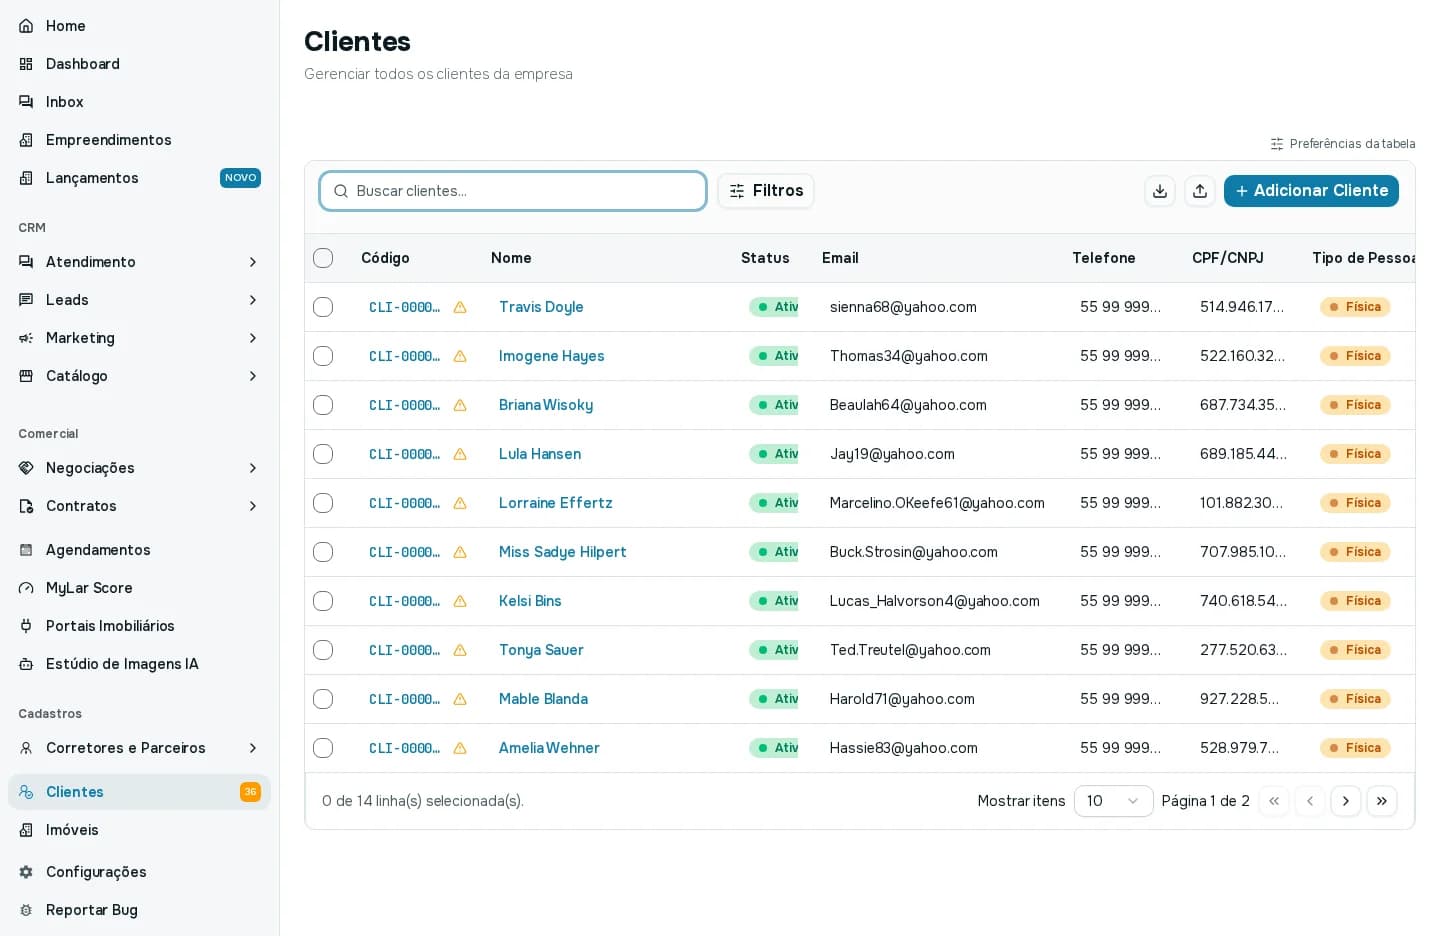Image resolution: width=1440 pixels, height=936 pixels.
Task: Select the Tonya Sauer row checkbox
Action: [x=323, y=650]
